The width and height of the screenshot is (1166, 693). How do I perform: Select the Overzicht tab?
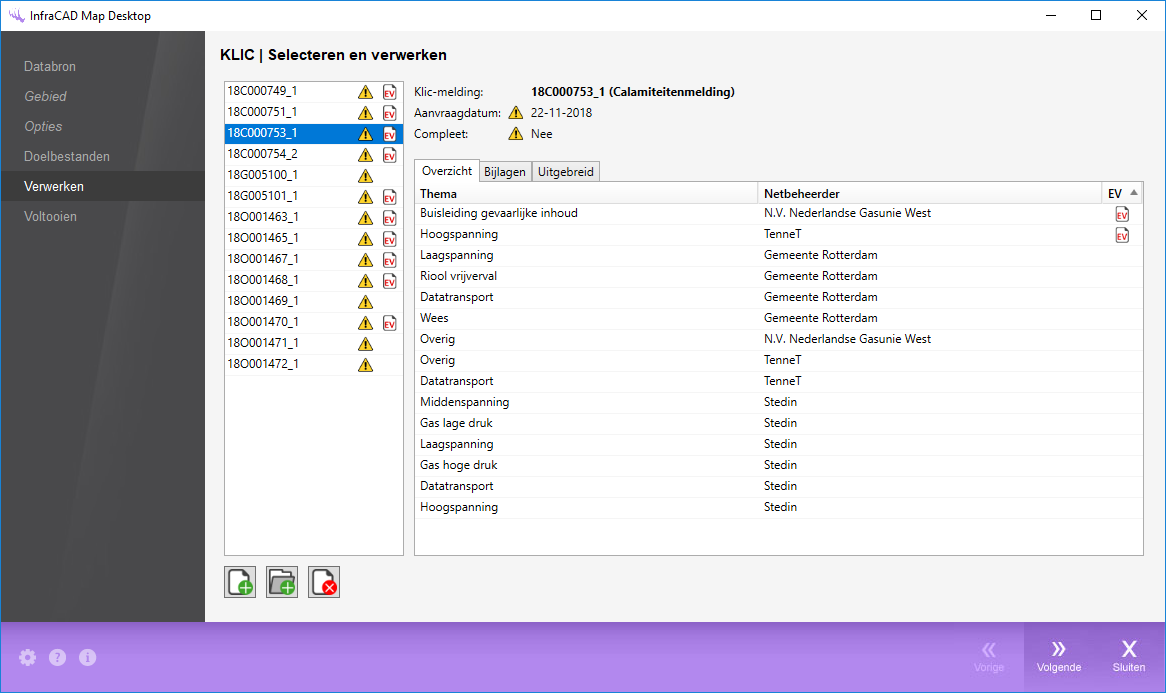447,171
